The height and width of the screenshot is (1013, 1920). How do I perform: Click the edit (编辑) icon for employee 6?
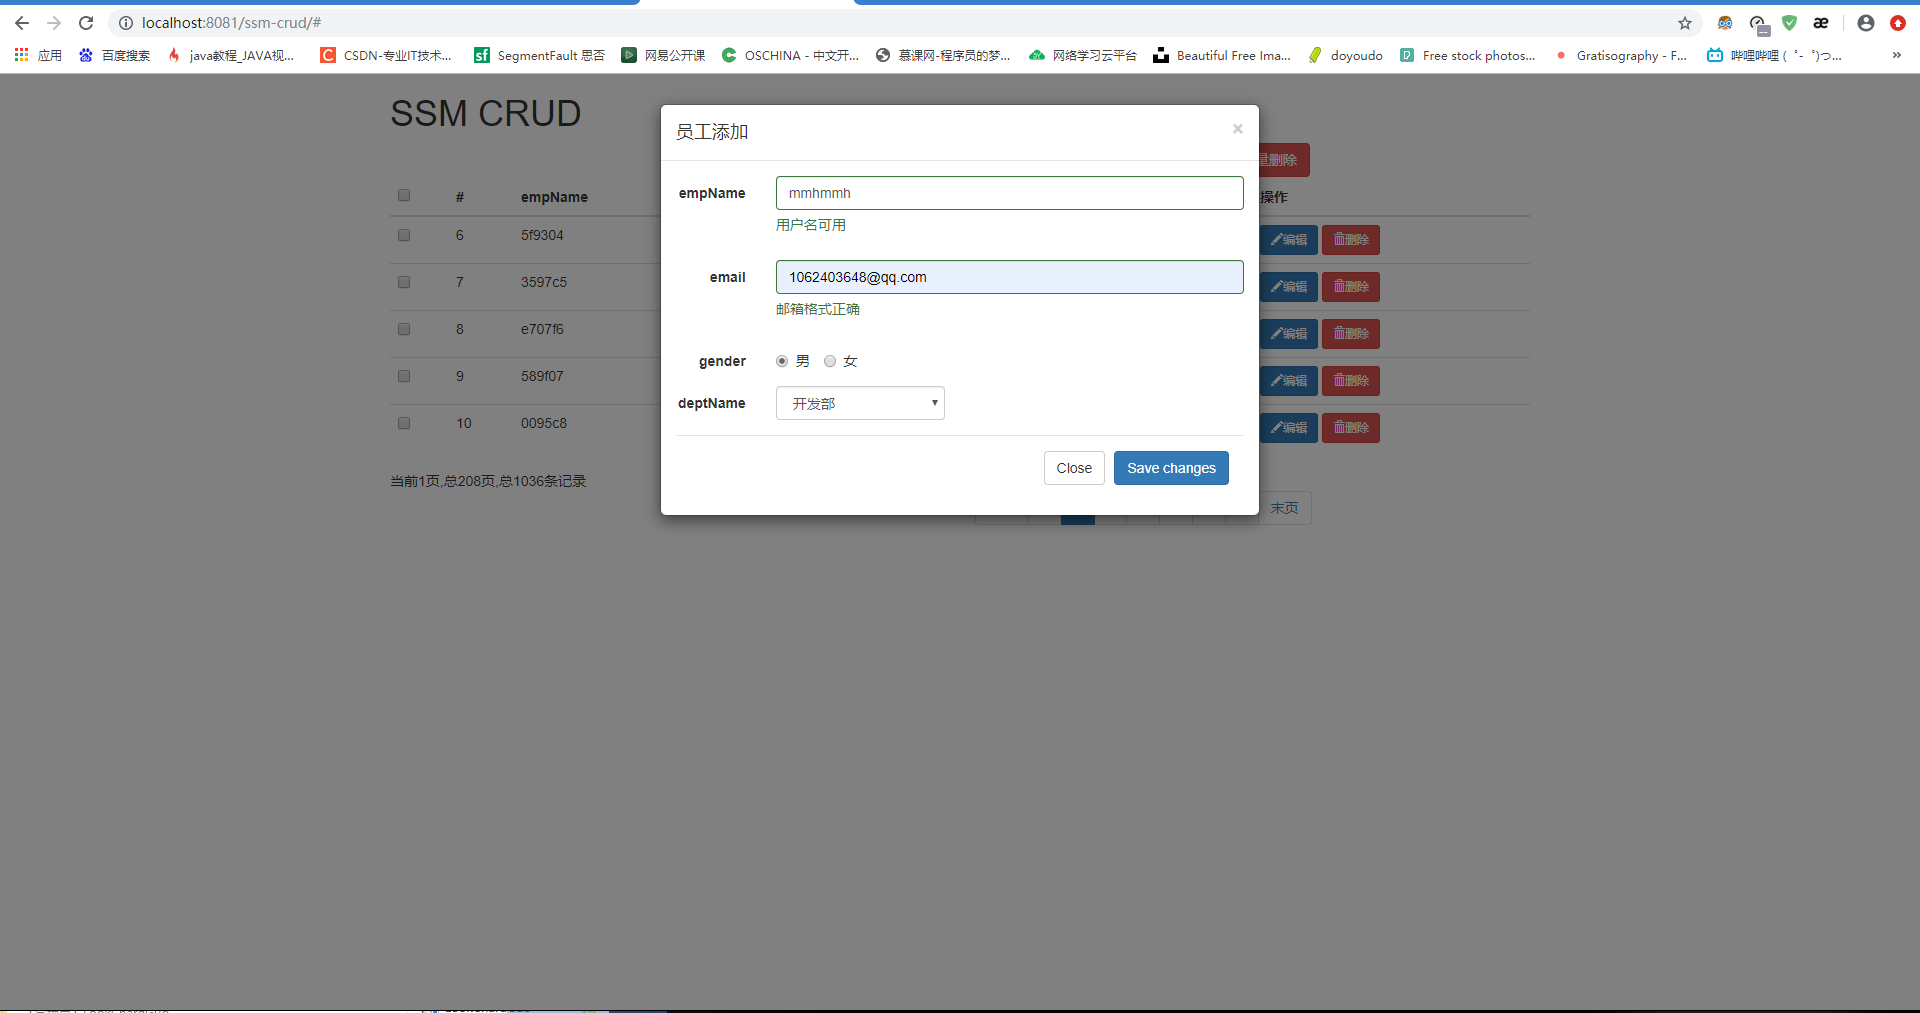pyautogui.click(x=1289, y=240)
